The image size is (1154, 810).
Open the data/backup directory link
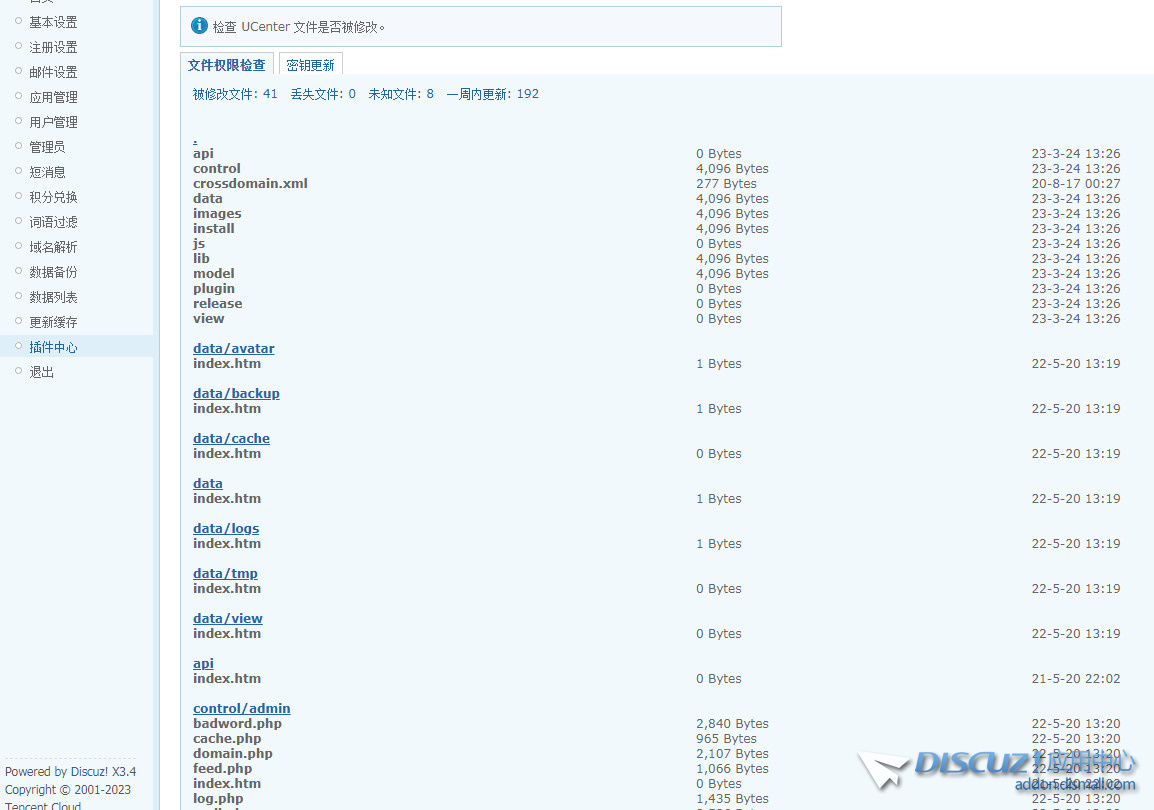click(x=236, y=393)
